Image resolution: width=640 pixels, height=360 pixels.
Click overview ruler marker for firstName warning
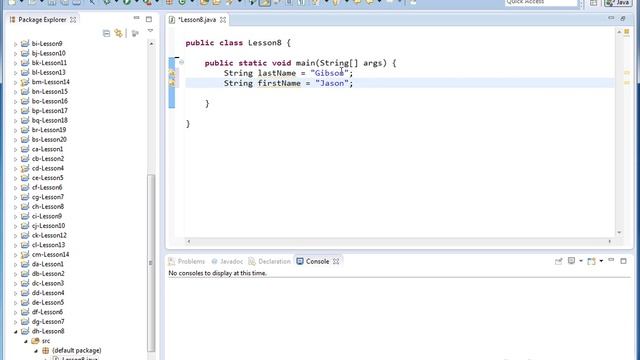click(627, 83)
